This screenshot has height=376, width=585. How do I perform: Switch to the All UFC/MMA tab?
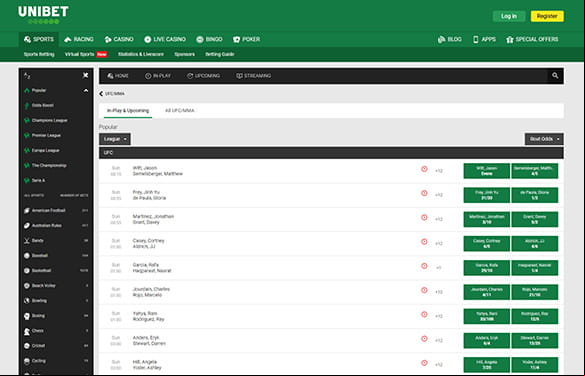[x=179, y=111]
